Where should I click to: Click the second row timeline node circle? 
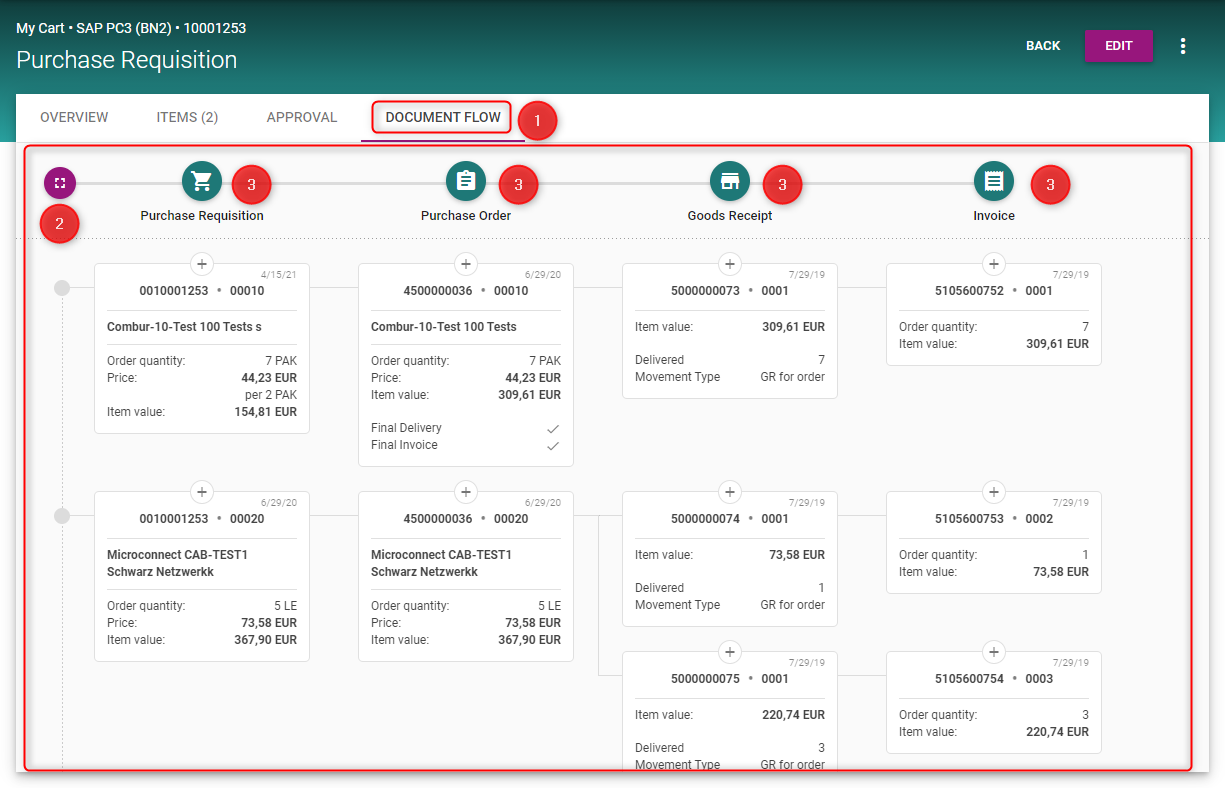coord(62,516)
